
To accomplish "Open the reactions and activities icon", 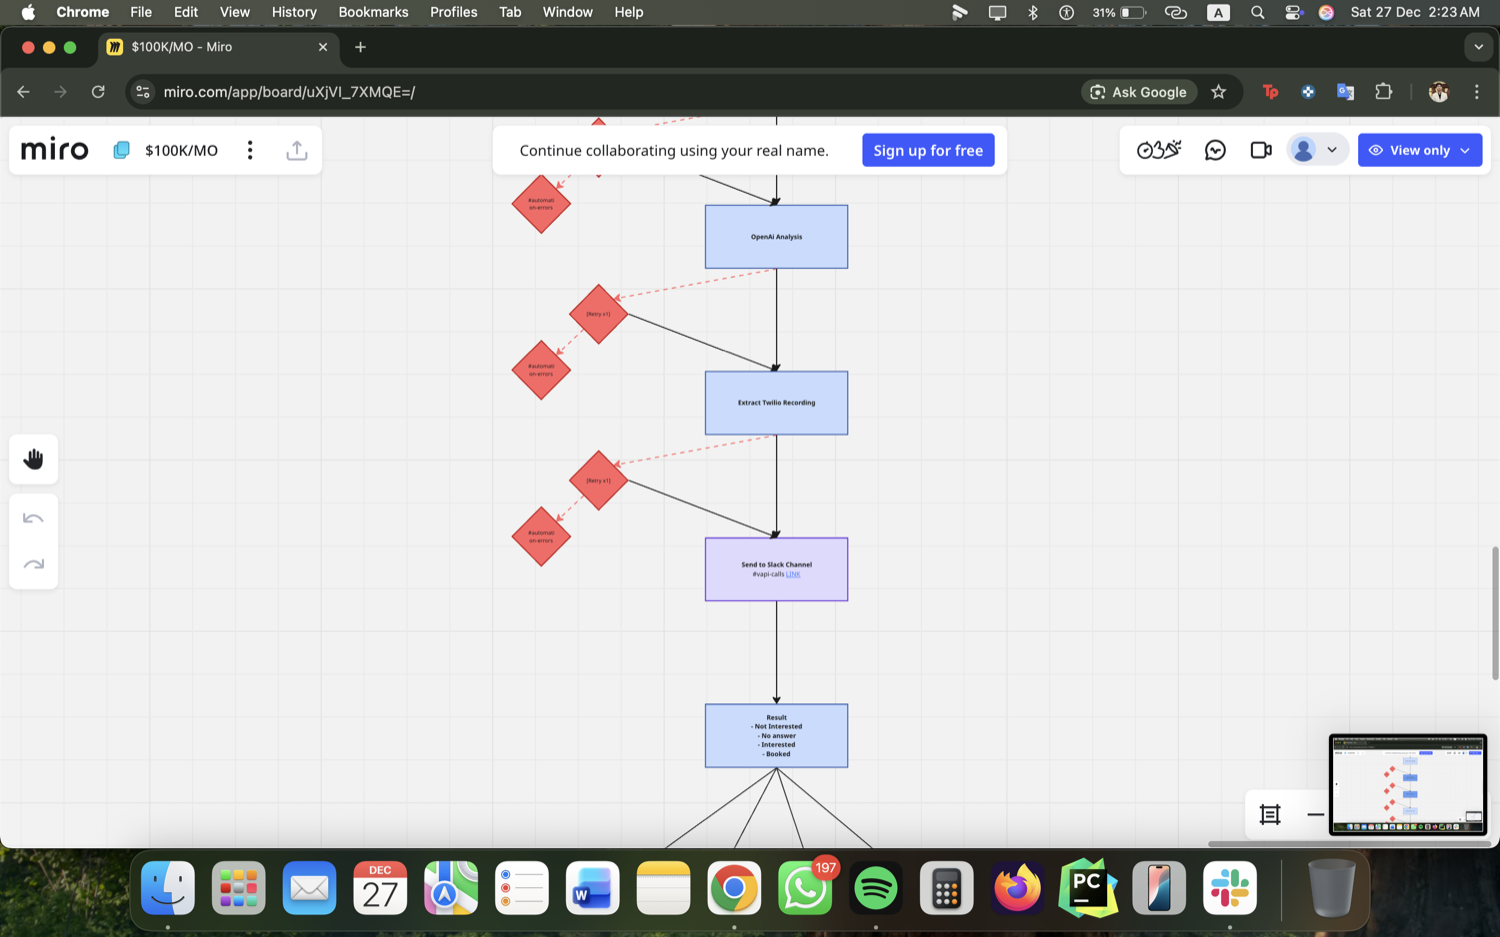I will tap(1159, 150).
